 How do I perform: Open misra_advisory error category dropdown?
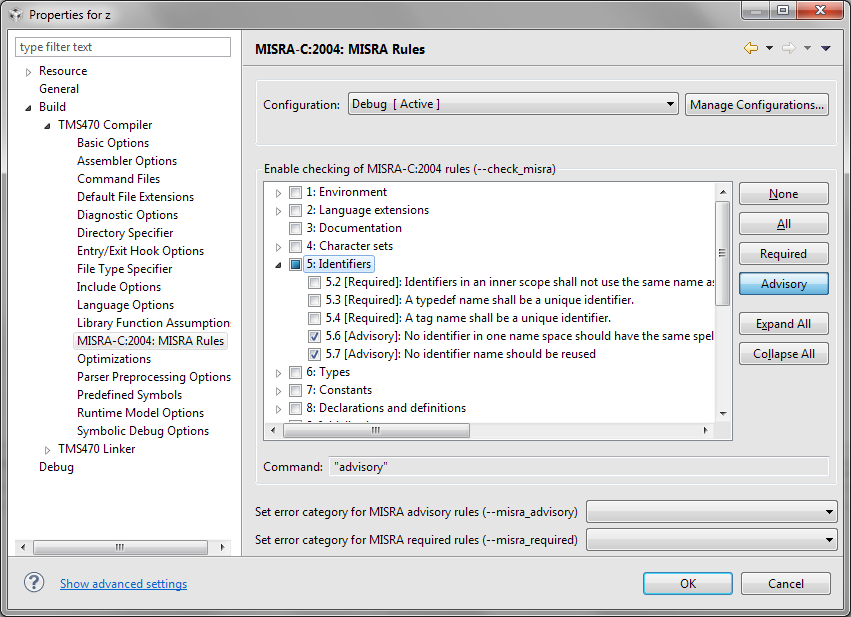pos(712,511)
